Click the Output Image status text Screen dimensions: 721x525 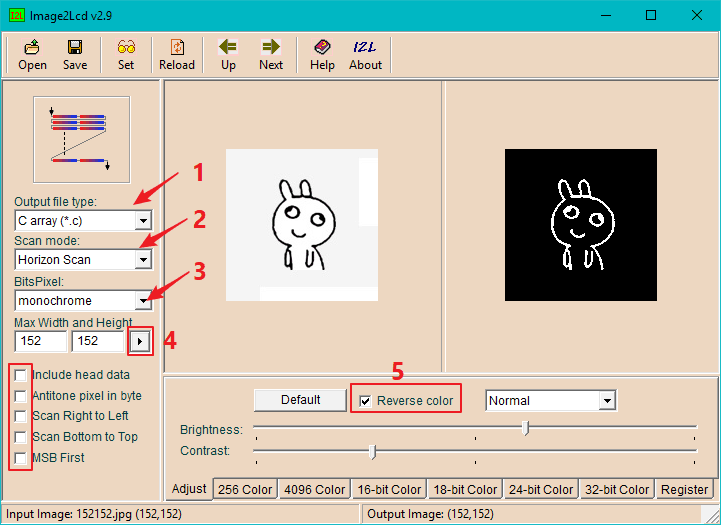(430, 514)
